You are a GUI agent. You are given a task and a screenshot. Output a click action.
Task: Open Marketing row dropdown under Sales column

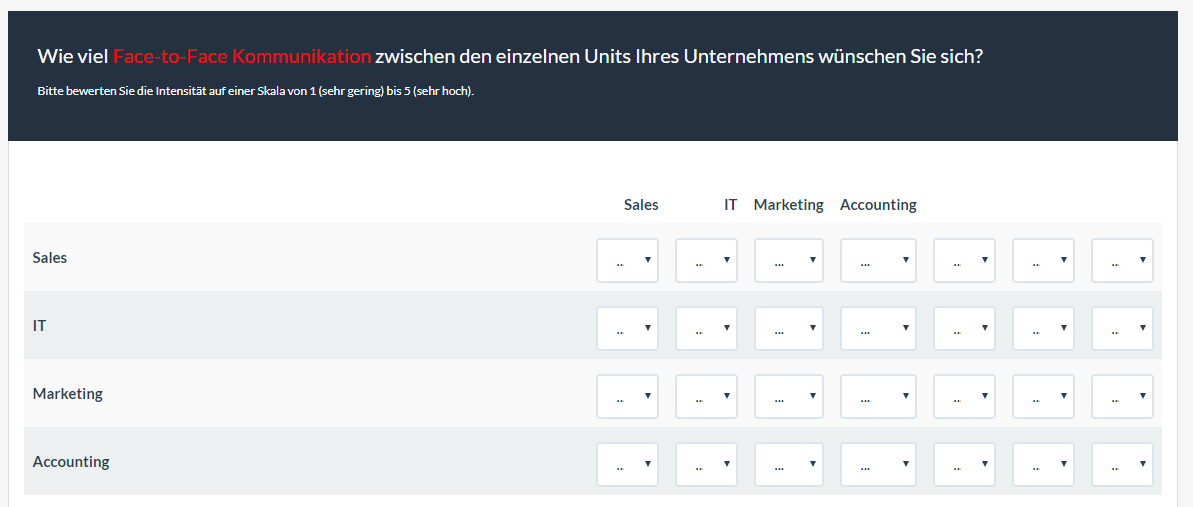[627, 396]
